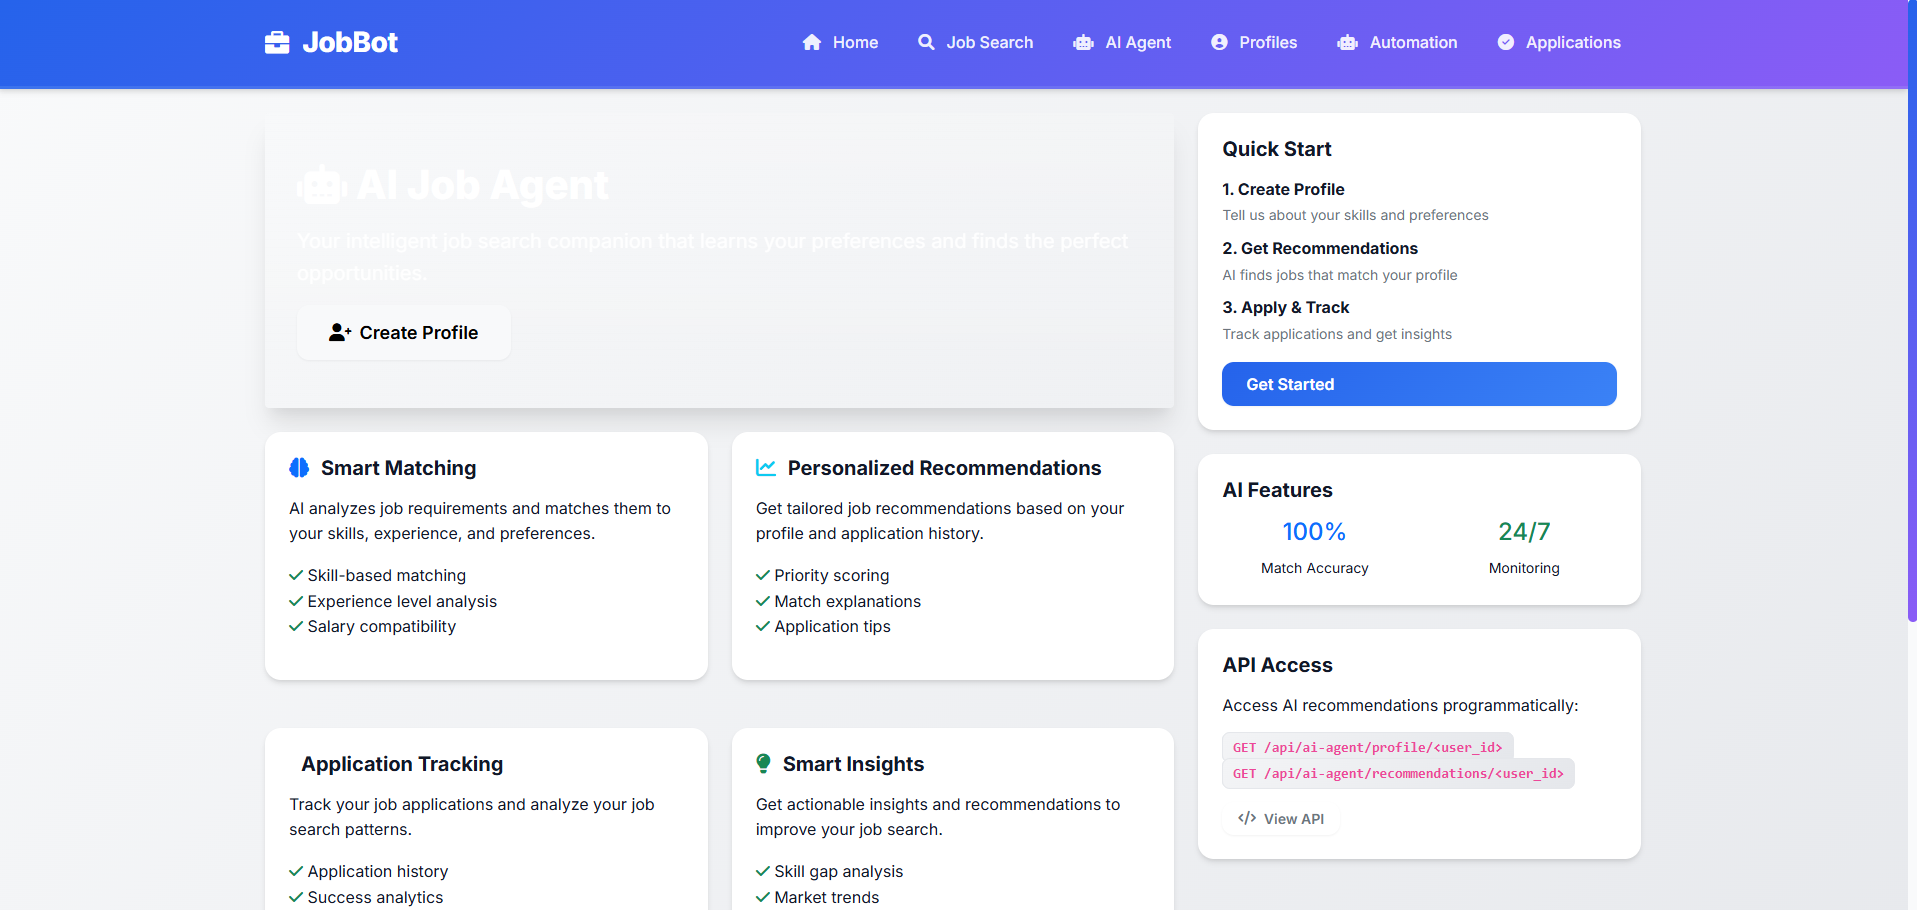Click the Applications checkmark icon
This screenshot has height=910, width=1917.
[1505, 42]
